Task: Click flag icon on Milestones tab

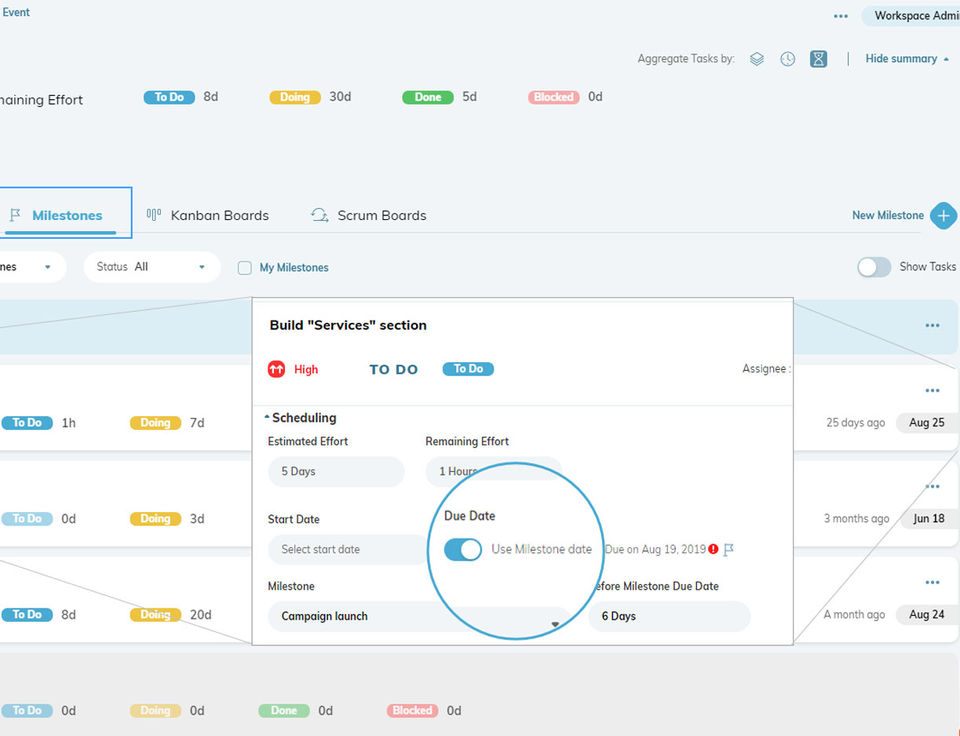Action: click(15, 215)
